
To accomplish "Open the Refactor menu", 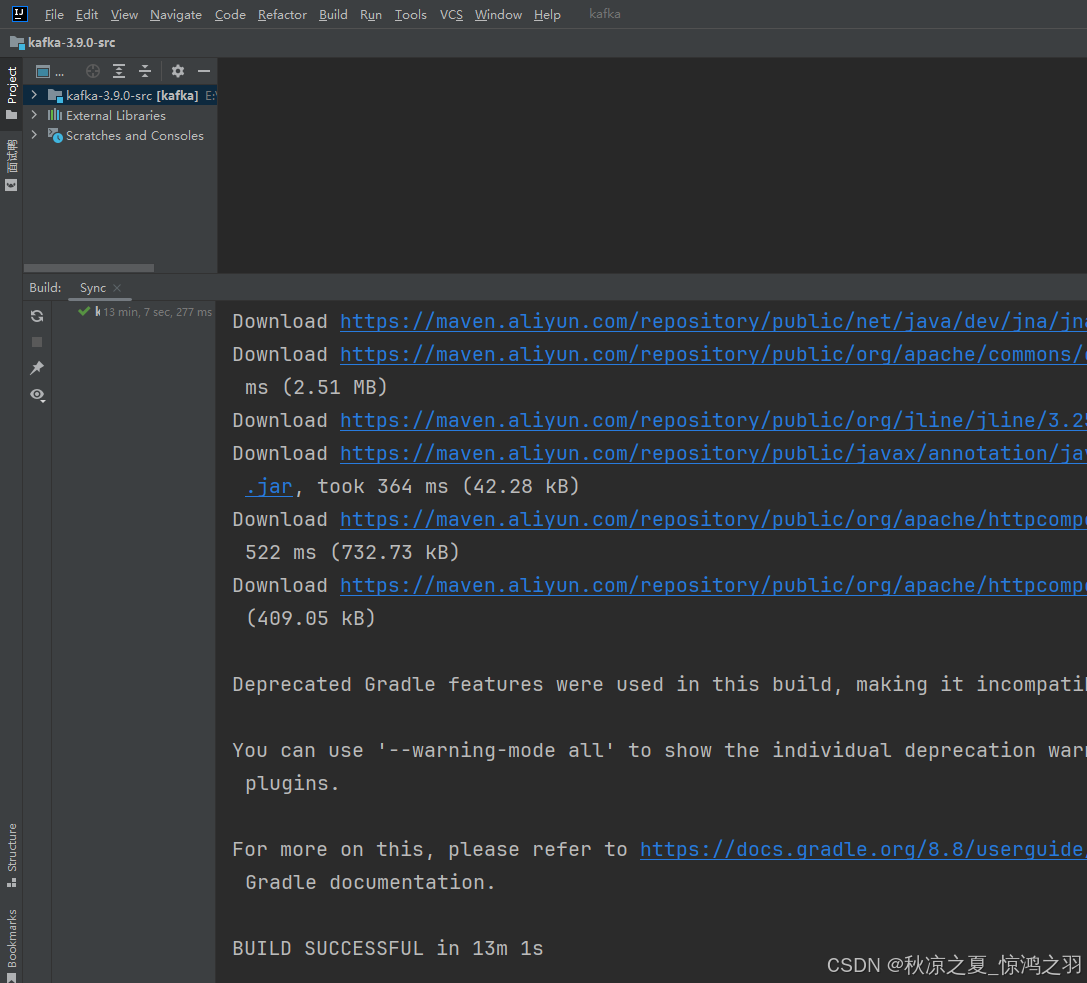I will pyautogui.click(x=282, y=15).
